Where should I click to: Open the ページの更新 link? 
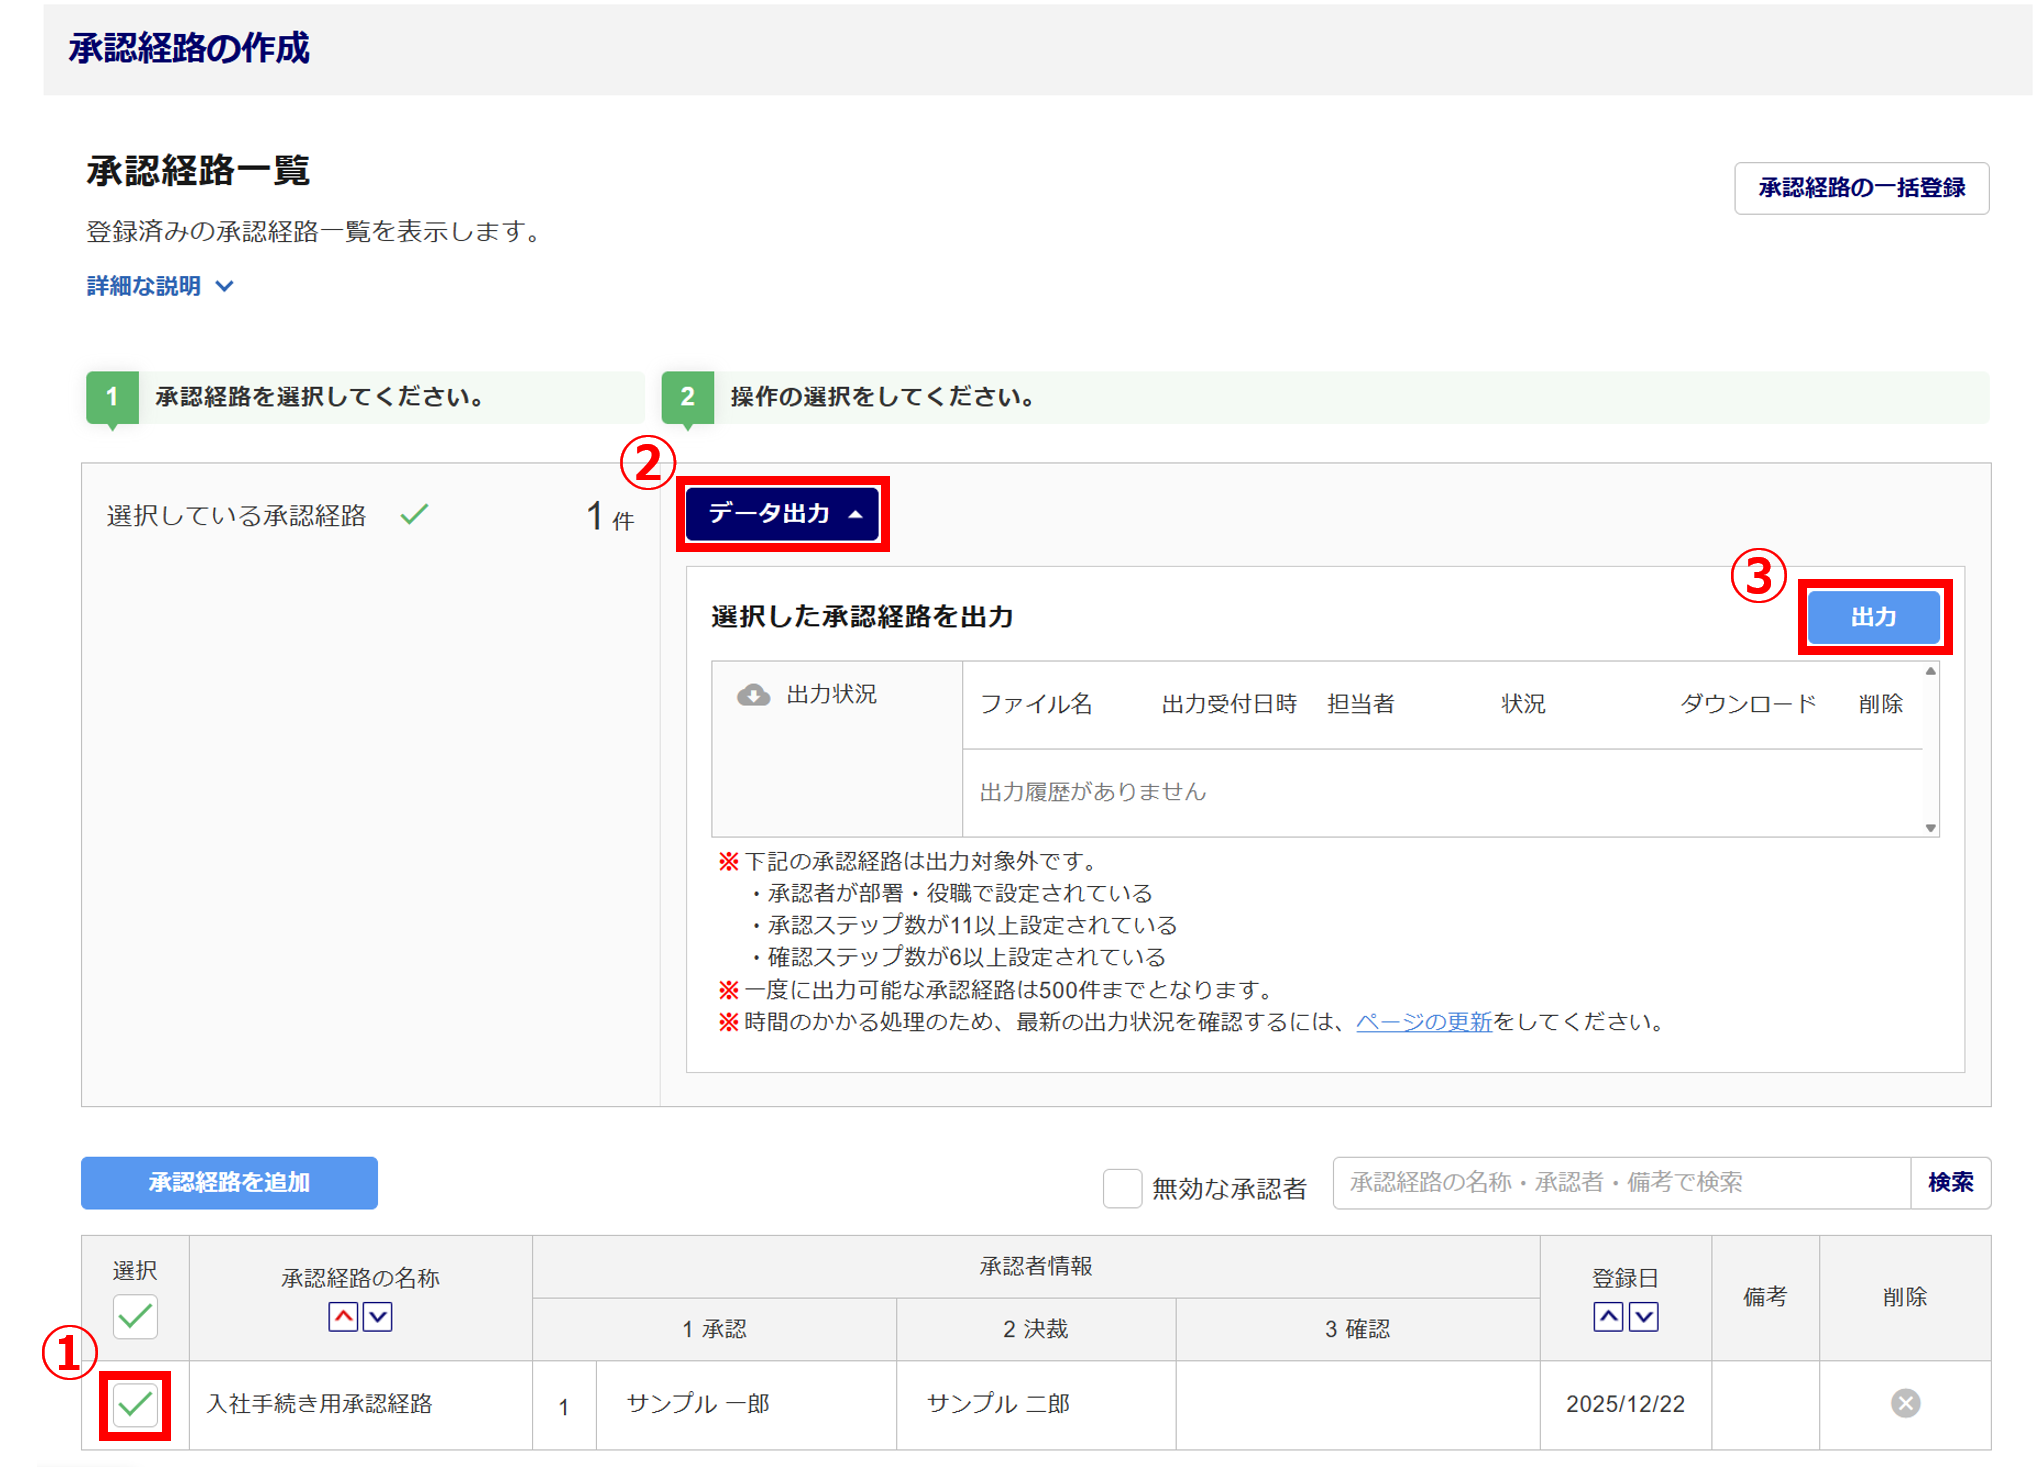(1423, 1022)
